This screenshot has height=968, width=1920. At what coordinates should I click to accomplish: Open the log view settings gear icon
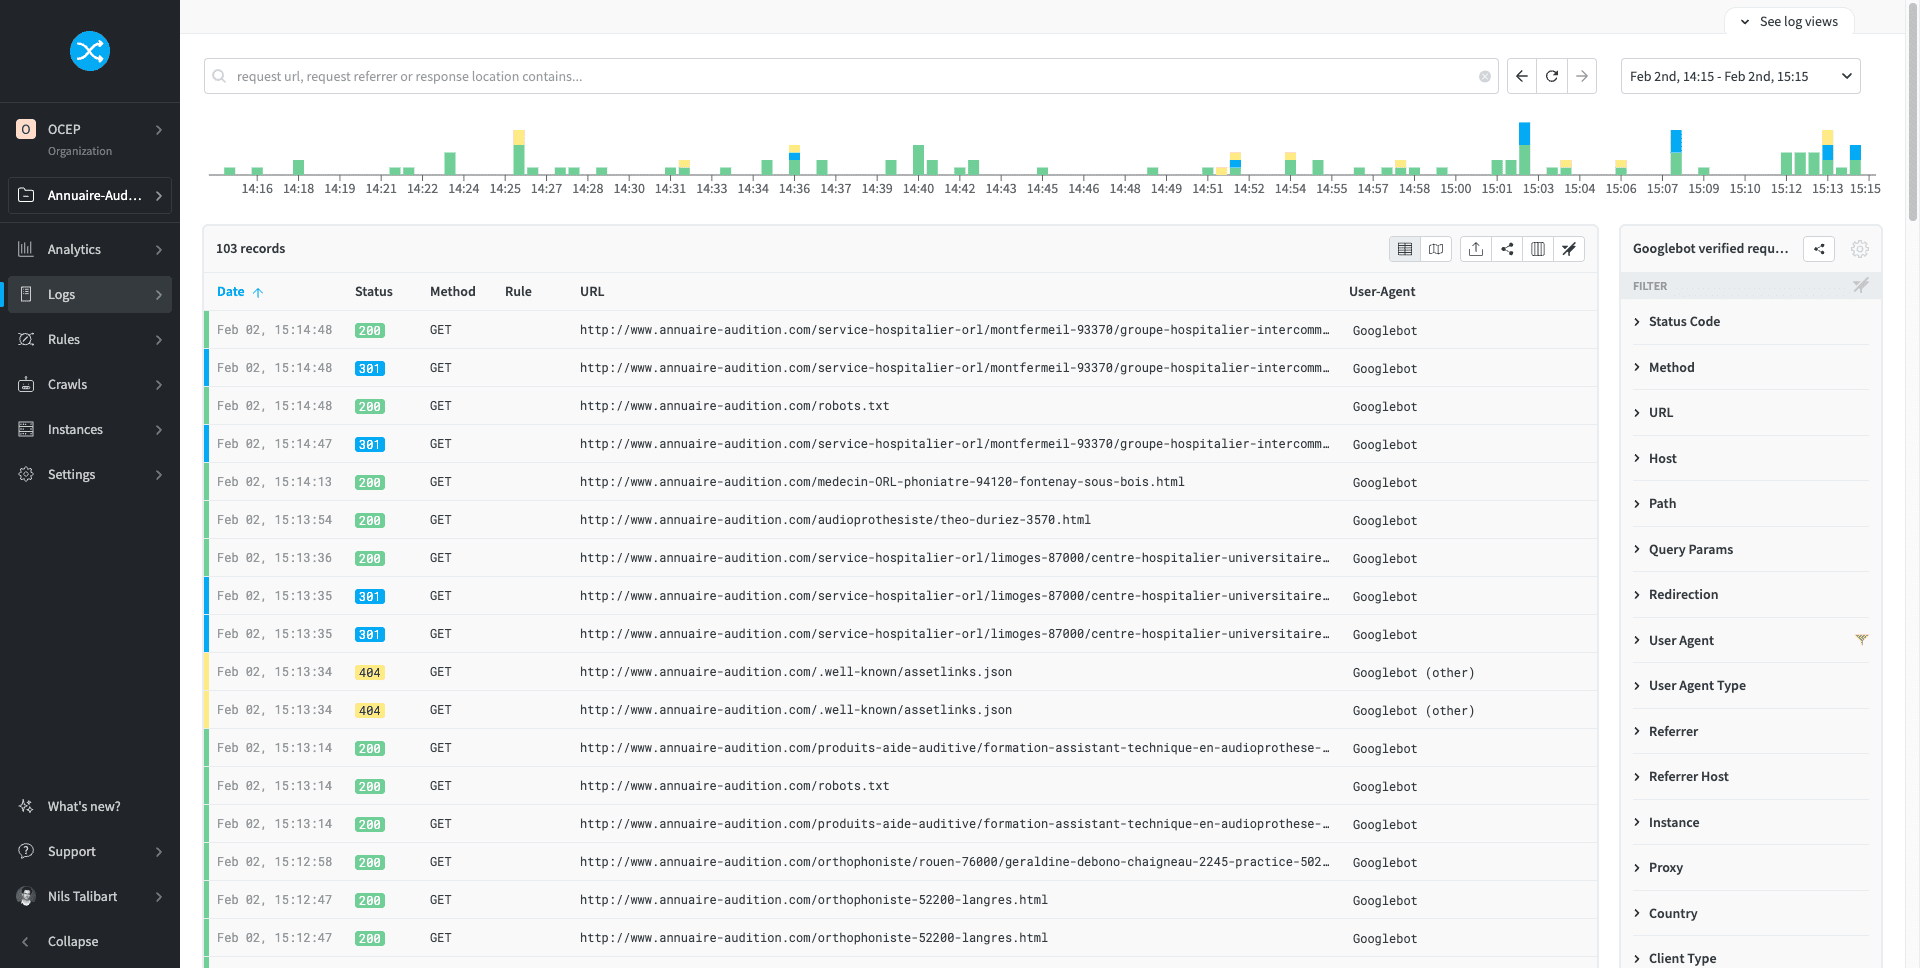click(1859, 249)
